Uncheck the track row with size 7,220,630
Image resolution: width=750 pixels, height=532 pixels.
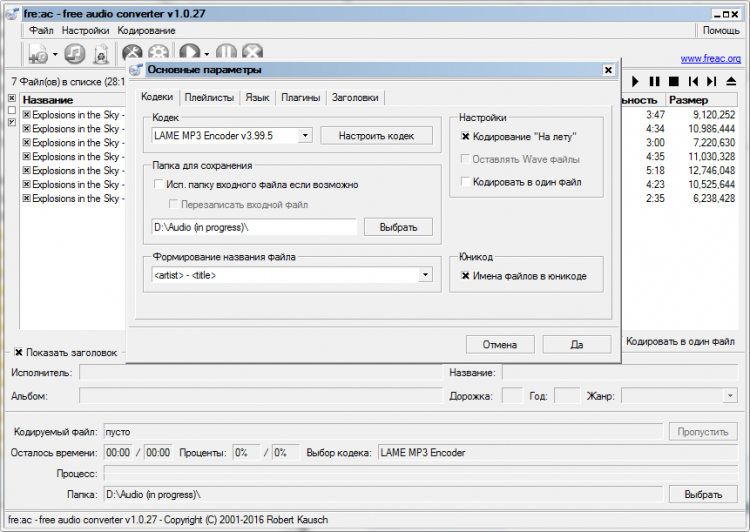(27, 143)
